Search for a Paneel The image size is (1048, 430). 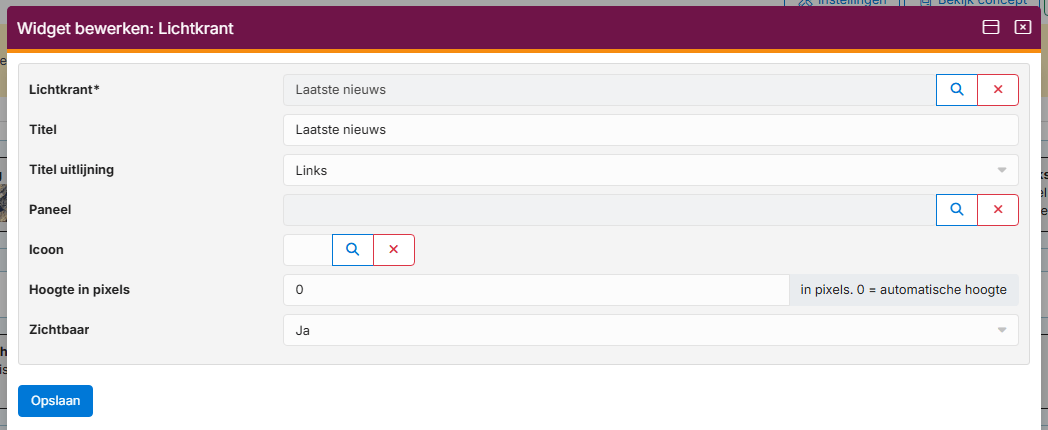click(x=956, y=210)
